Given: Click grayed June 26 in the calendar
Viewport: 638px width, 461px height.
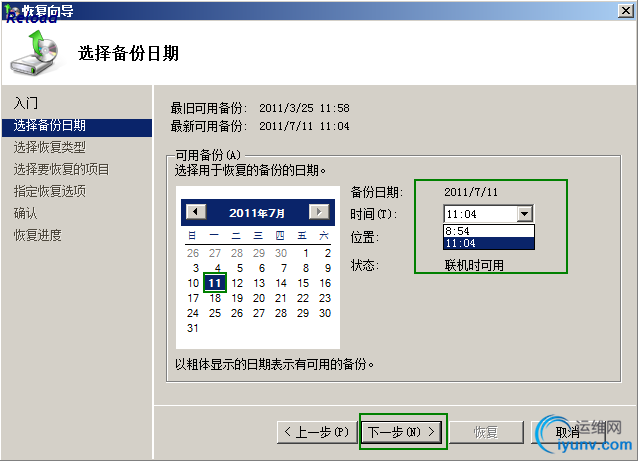Looking at the screenshot, I should [193, 253].
